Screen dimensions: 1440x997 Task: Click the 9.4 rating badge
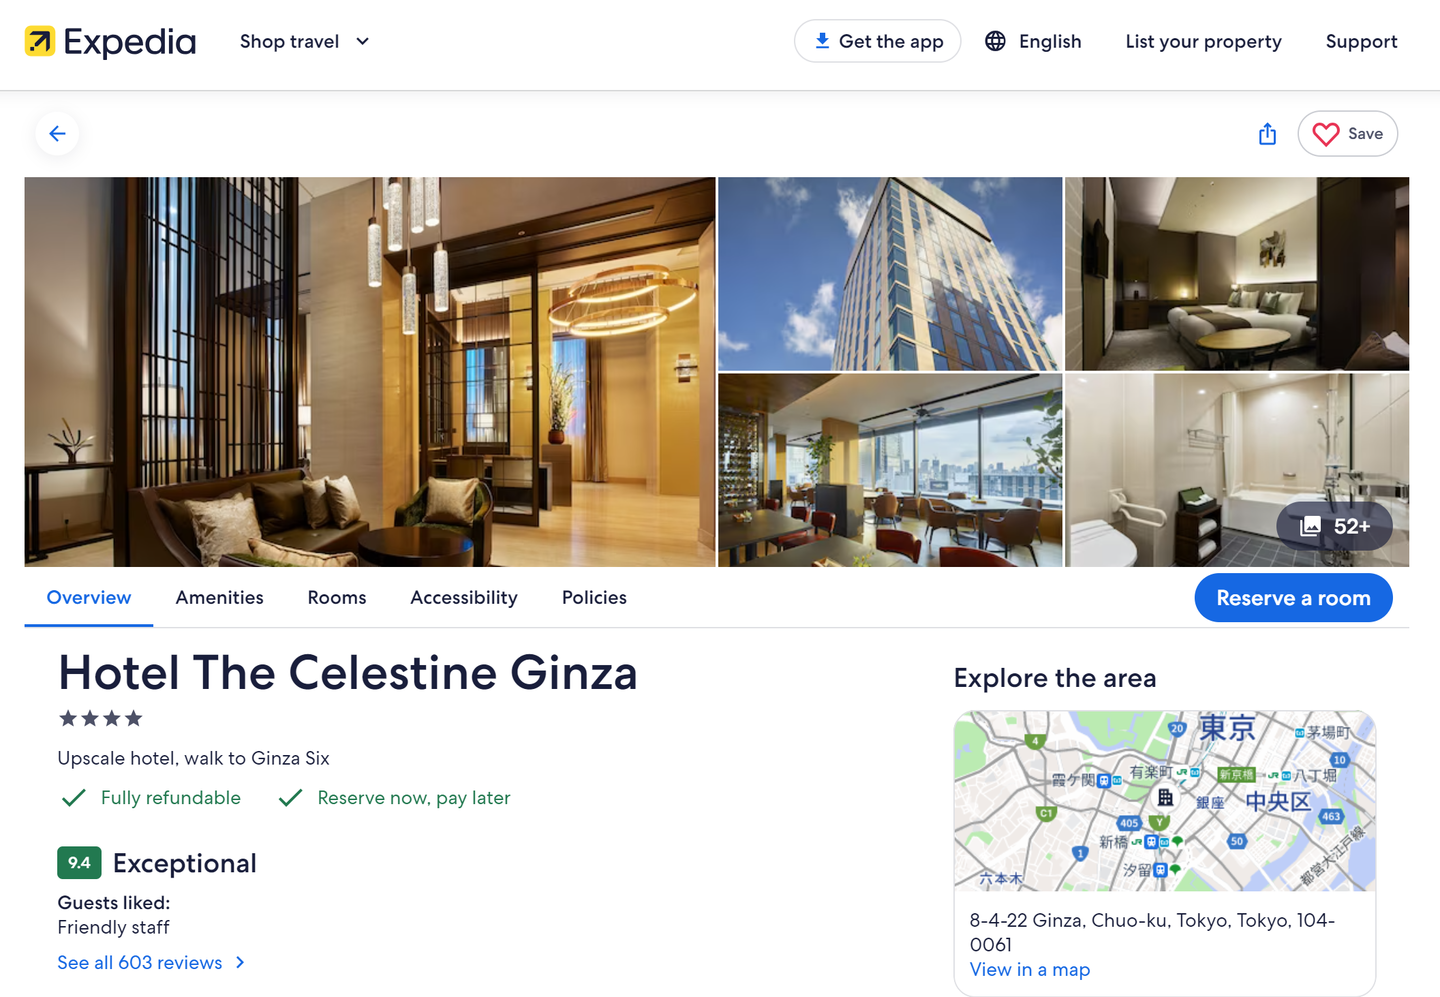(79, 863)
